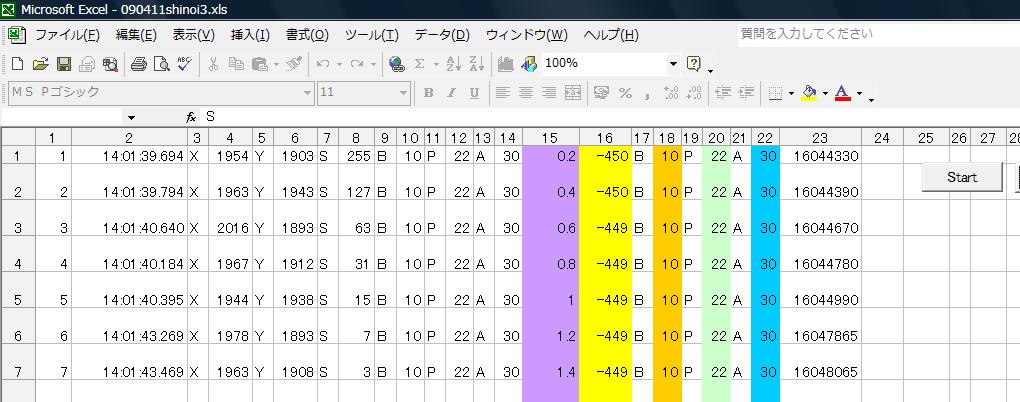The width and height of the screenshot is (1020, 402).
Task: Click the formula bar showing S
Action: tap(610, 117)
